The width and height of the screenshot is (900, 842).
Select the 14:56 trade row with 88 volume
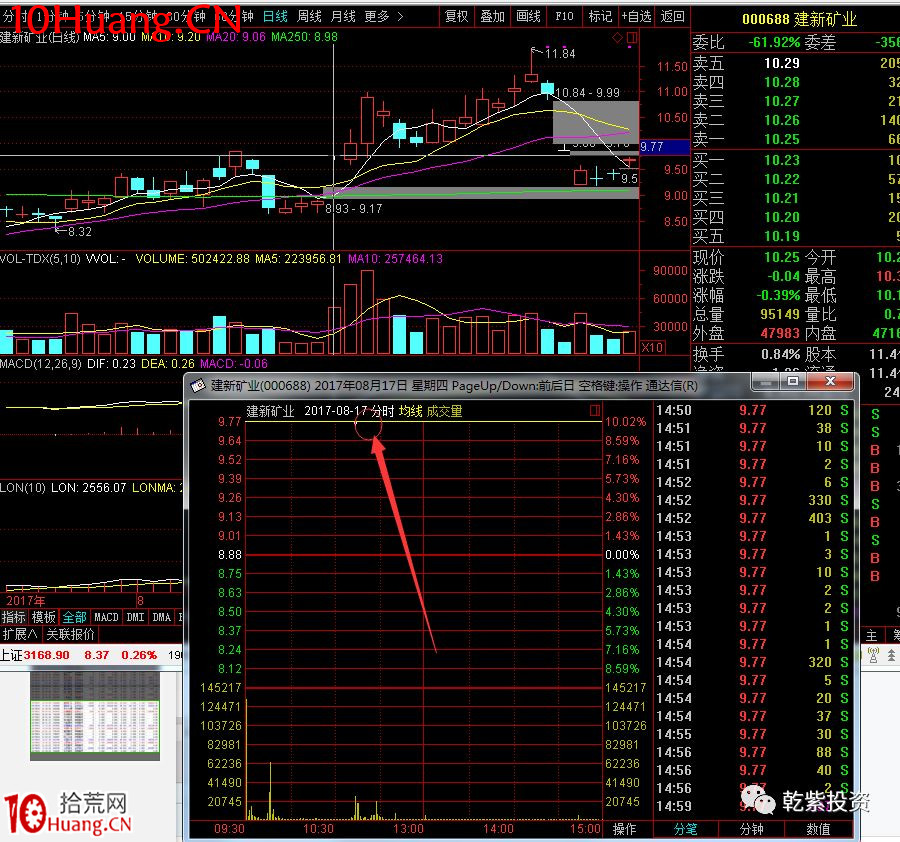pyautogui.click(x=752, y=752)
